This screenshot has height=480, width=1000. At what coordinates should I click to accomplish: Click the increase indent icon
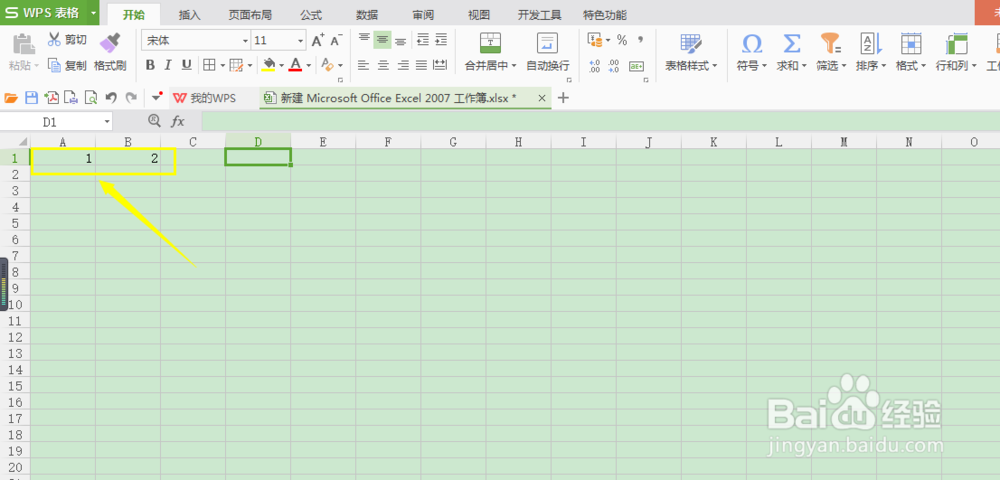[441, 40]
